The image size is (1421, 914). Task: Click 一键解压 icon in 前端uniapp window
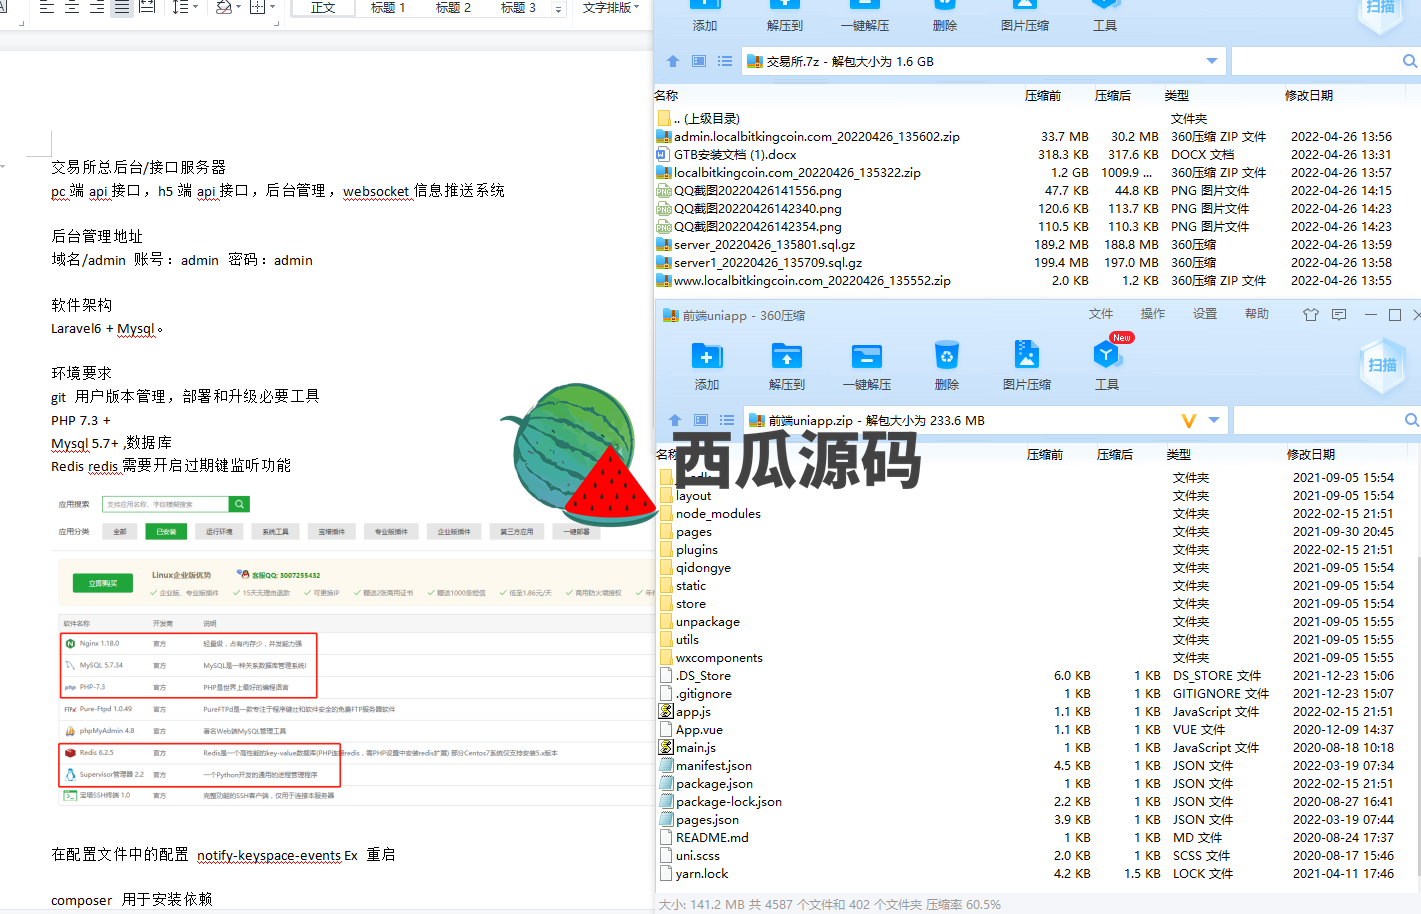click(867, 355)
